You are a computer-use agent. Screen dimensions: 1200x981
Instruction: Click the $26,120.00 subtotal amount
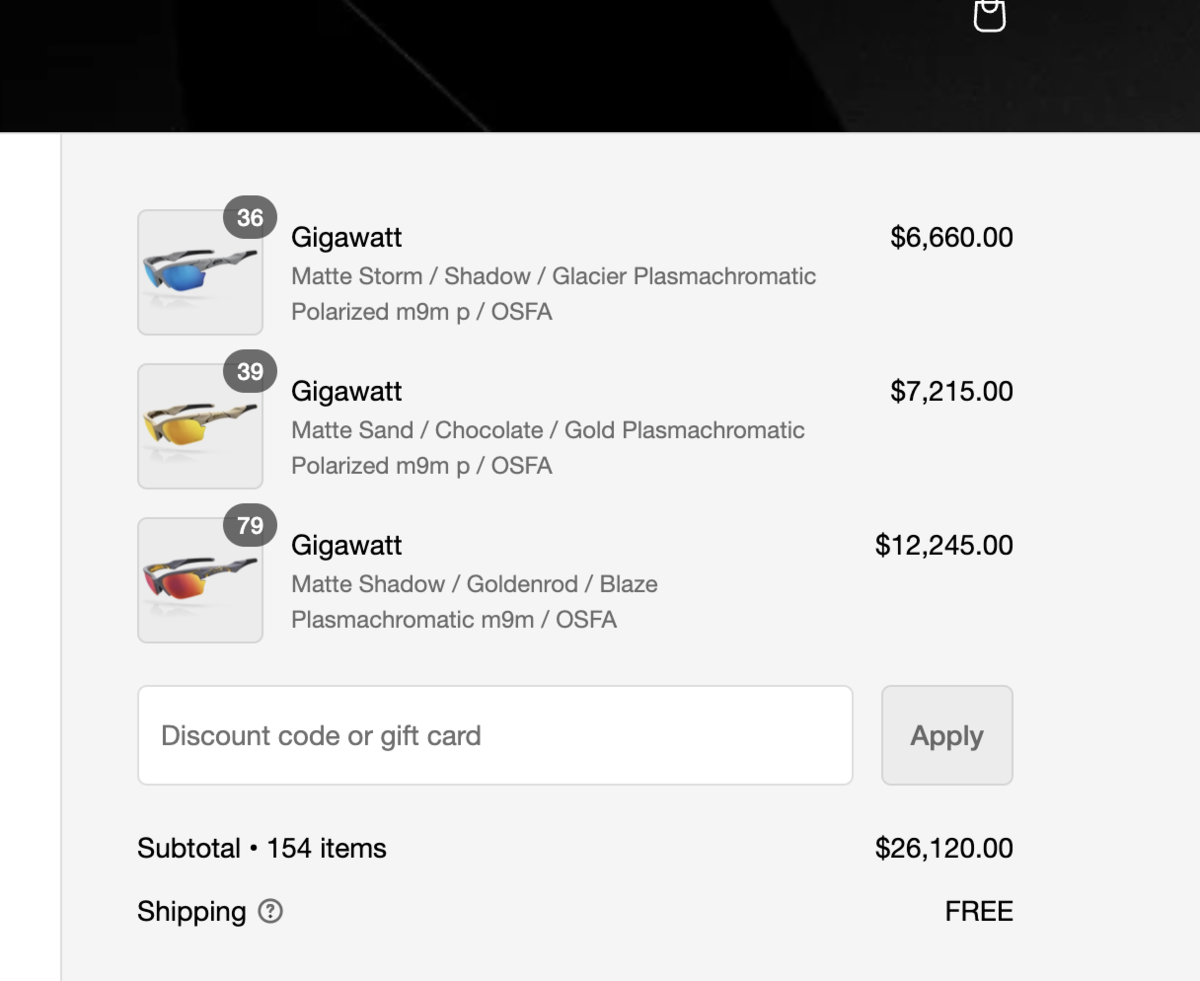tap(944, 849)
